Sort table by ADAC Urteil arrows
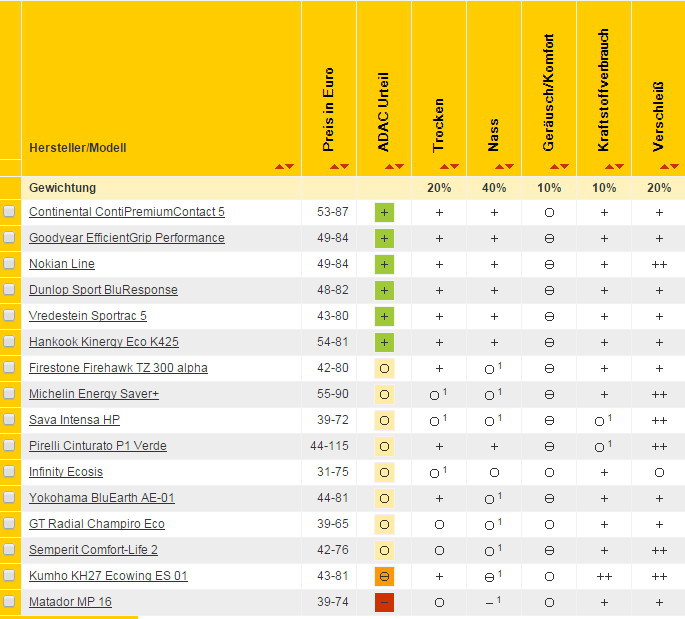The width and height of the screenshot is (685, 619). click(395, 167)
